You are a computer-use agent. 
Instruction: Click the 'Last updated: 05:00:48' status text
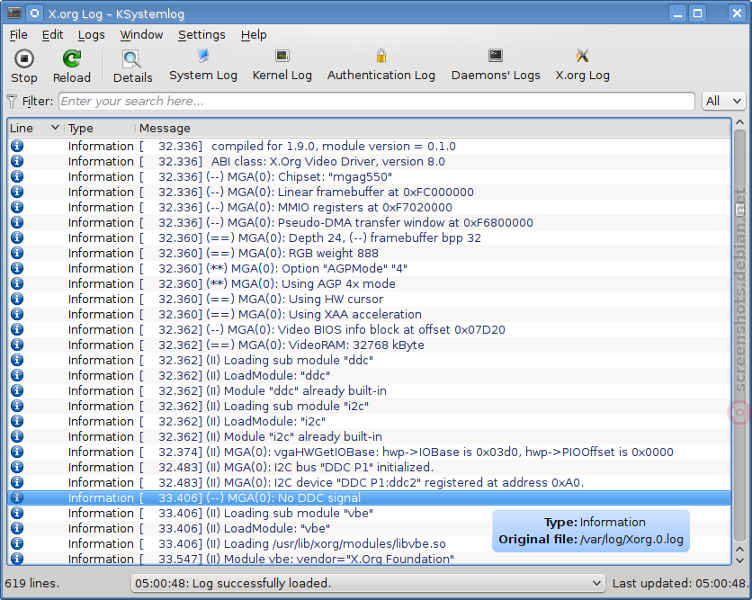click(x=679, y=583)
